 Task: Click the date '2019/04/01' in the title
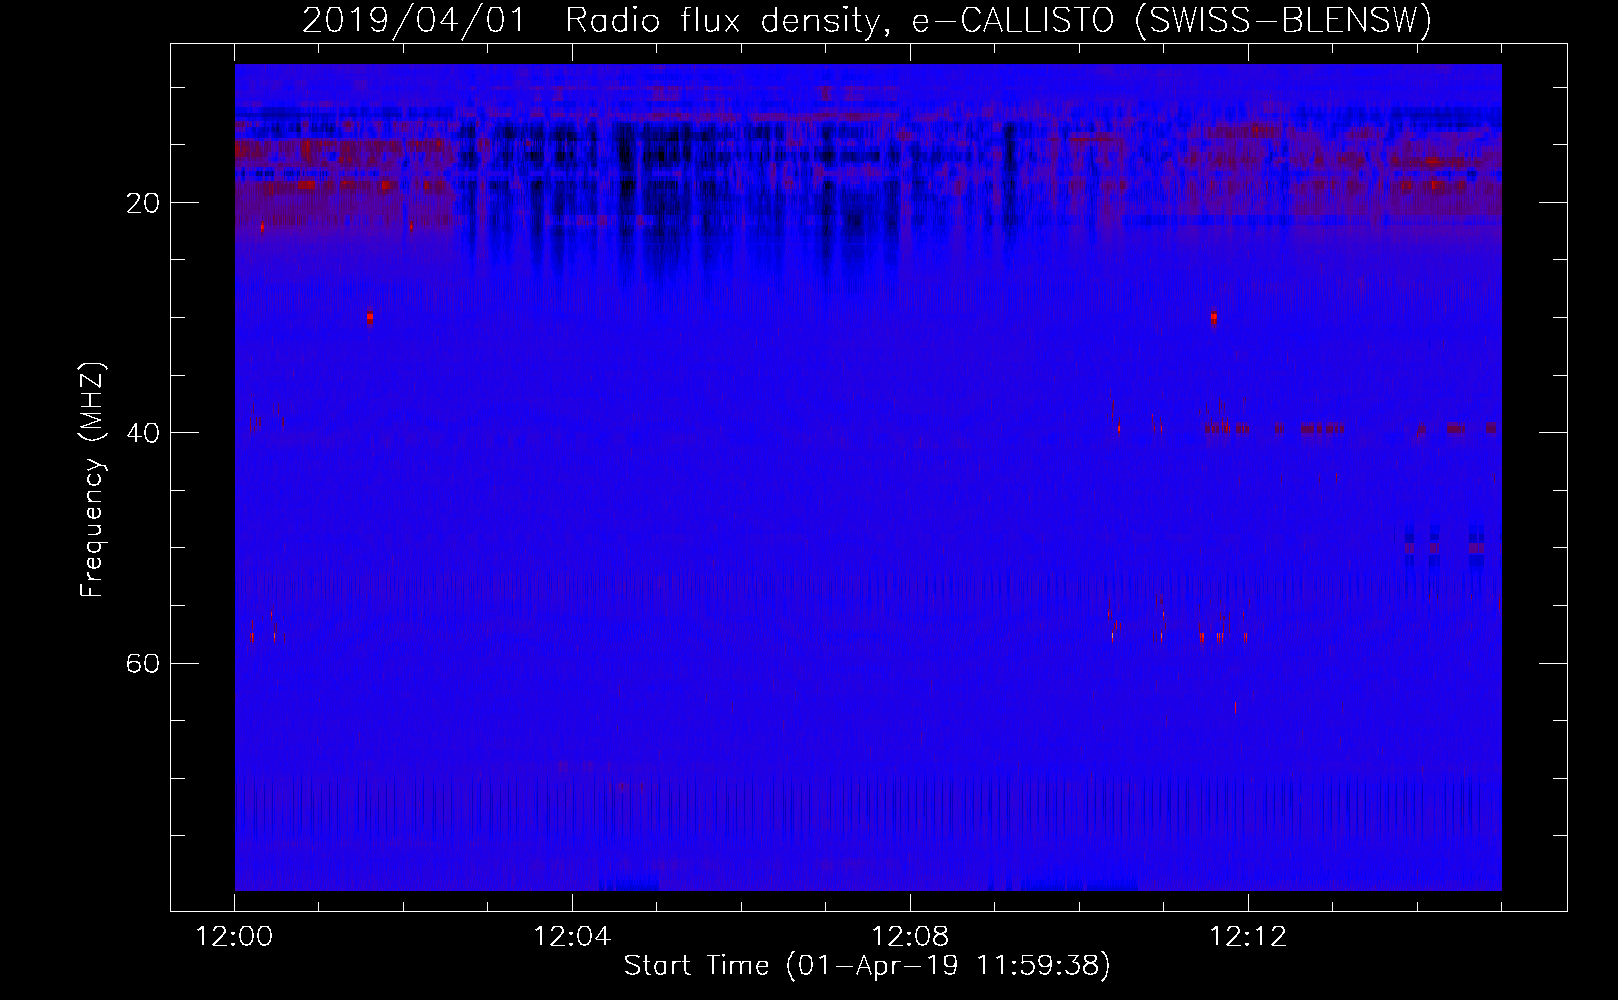(413, 20)
